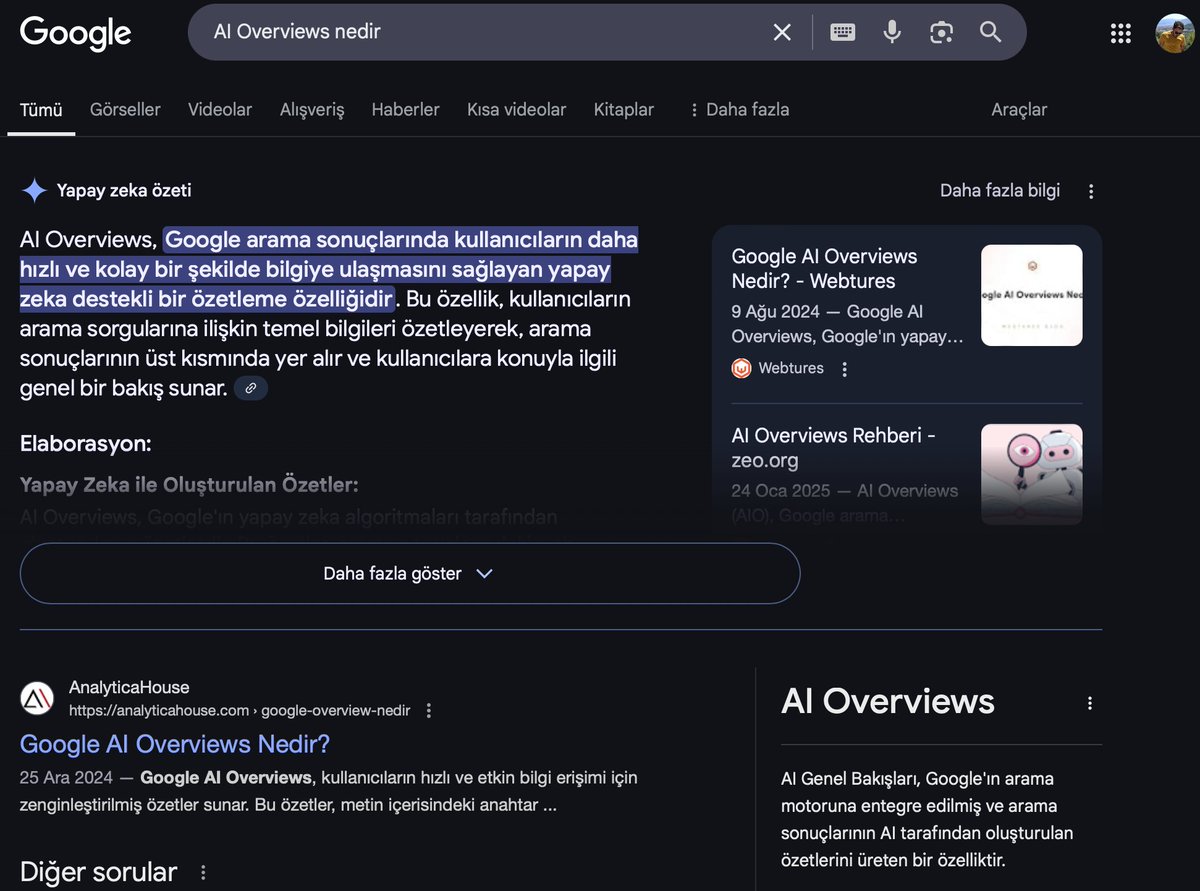Open the Google account profile avatar
Image resolution: width=1200 pixels, height=891 pixels.
[1175, 33]
